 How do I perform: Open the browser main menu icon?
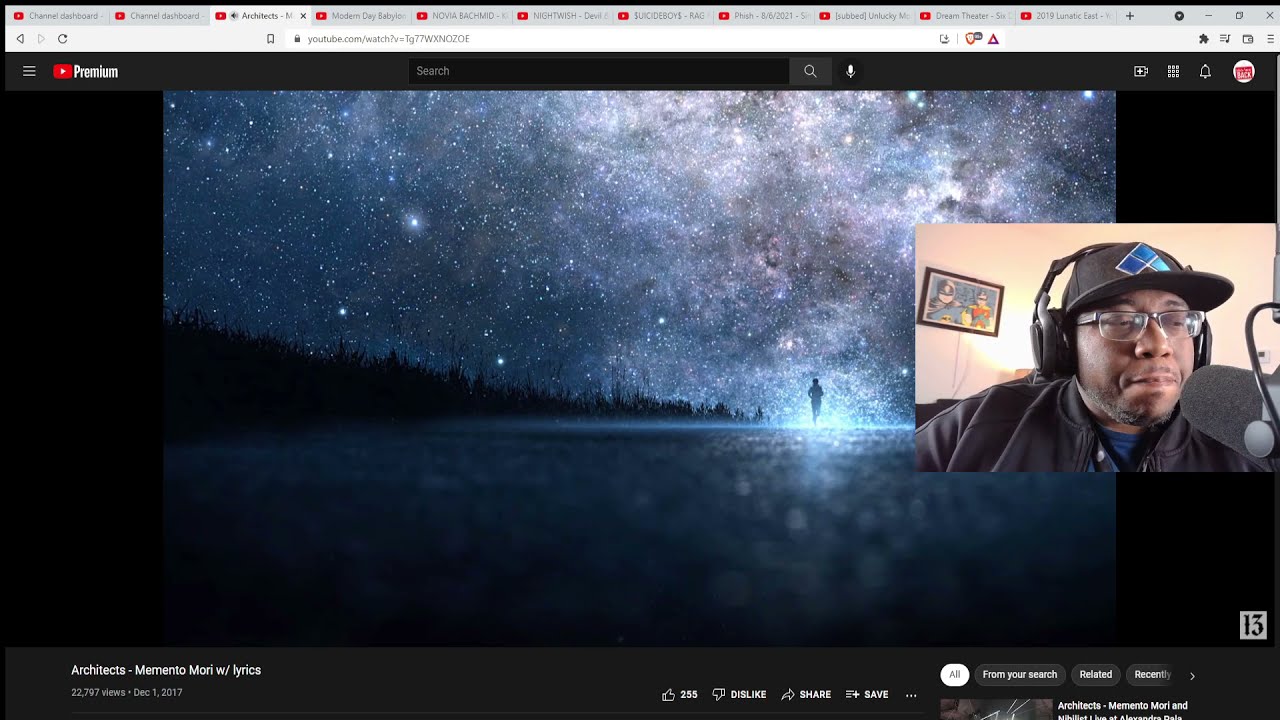(1270, 38)
